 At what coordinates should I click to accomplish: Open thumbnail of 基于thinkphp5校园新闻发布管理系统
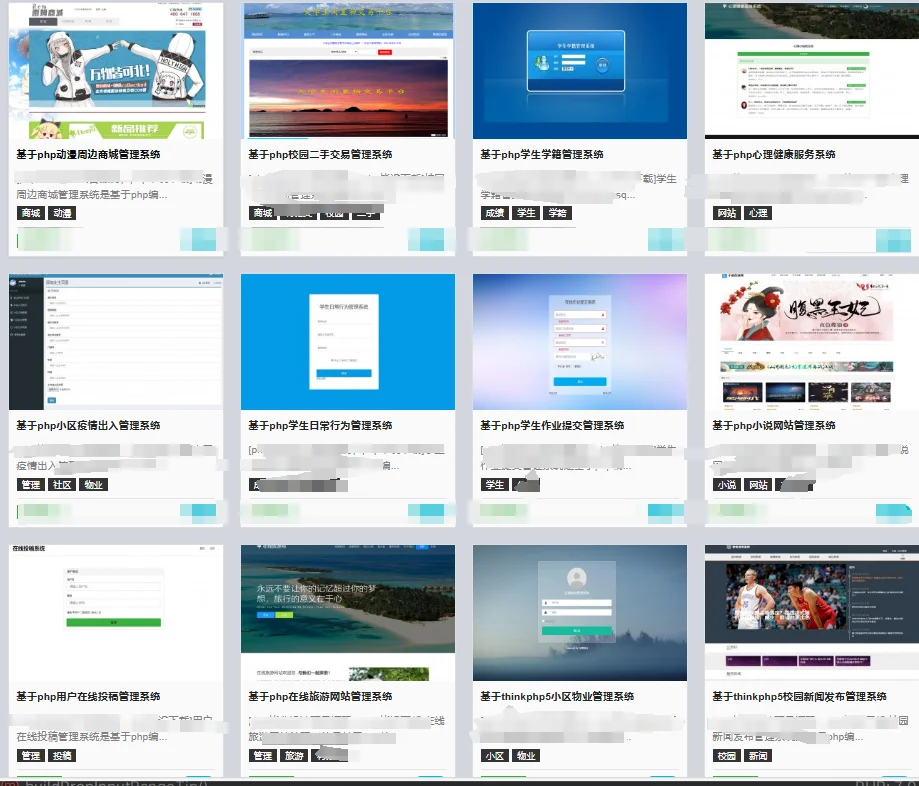[x=812, y=613]
